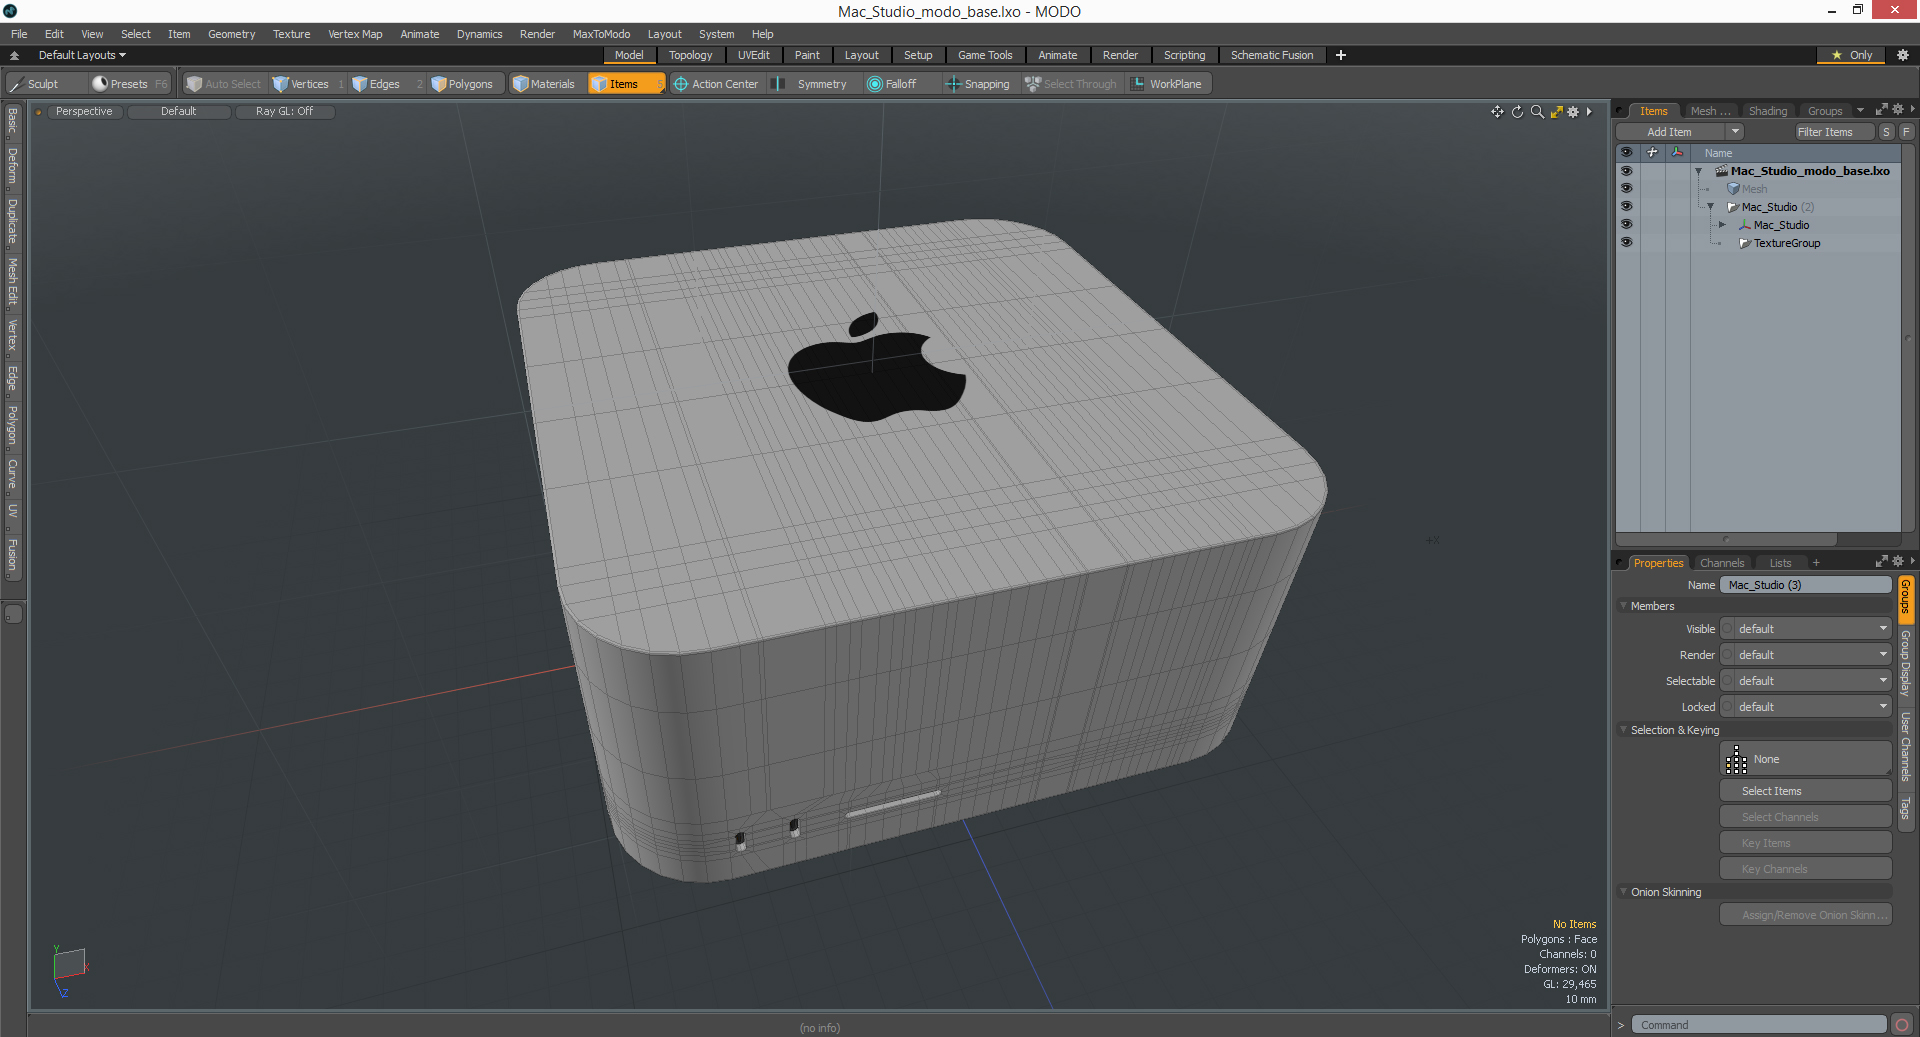1920x1037 pixels.
Task: Click the Select Items button
Action: [x=1805, y=791]
